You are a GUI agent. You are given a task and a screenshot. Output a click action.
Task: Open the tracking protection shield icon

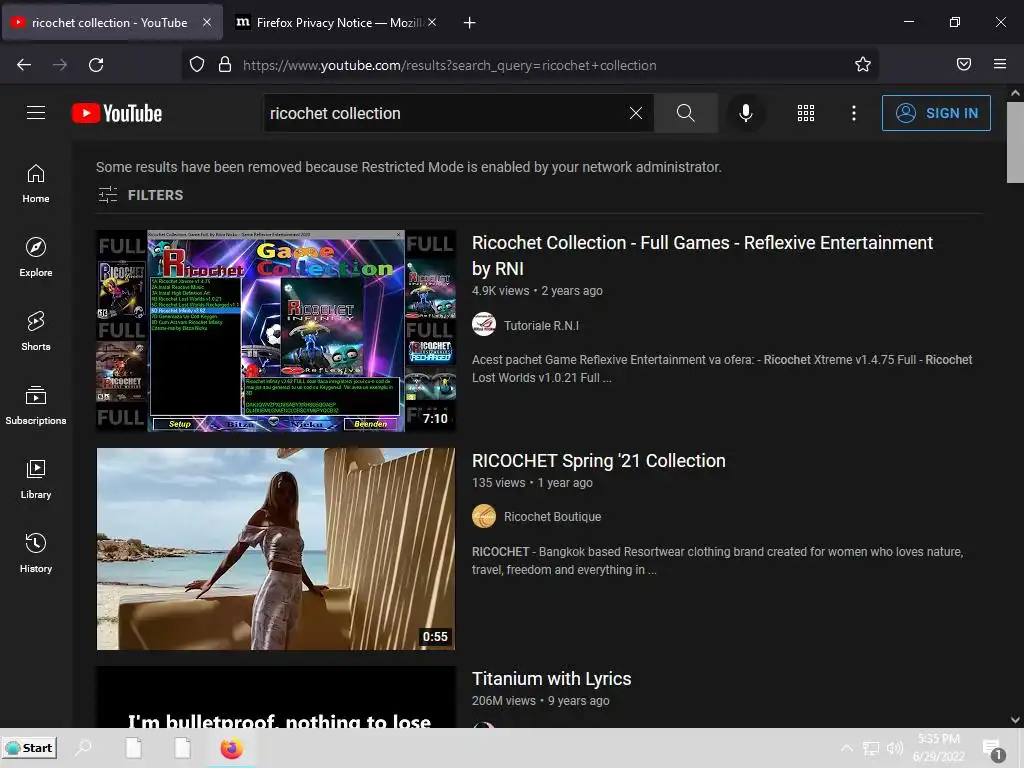pyautogui.click(x=197, y=65)
